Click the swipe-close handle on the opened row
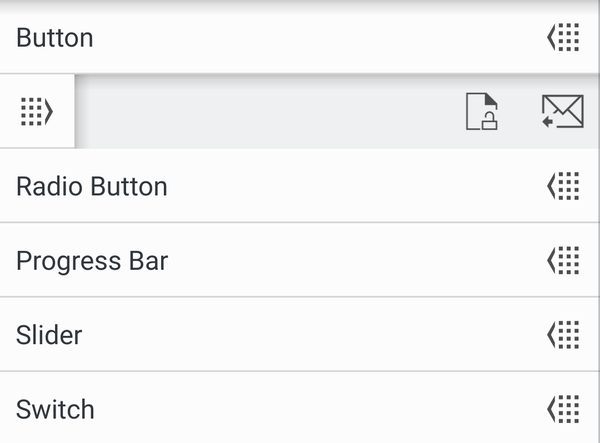This screenshot has width=600, height=443. tap(36, 112)
